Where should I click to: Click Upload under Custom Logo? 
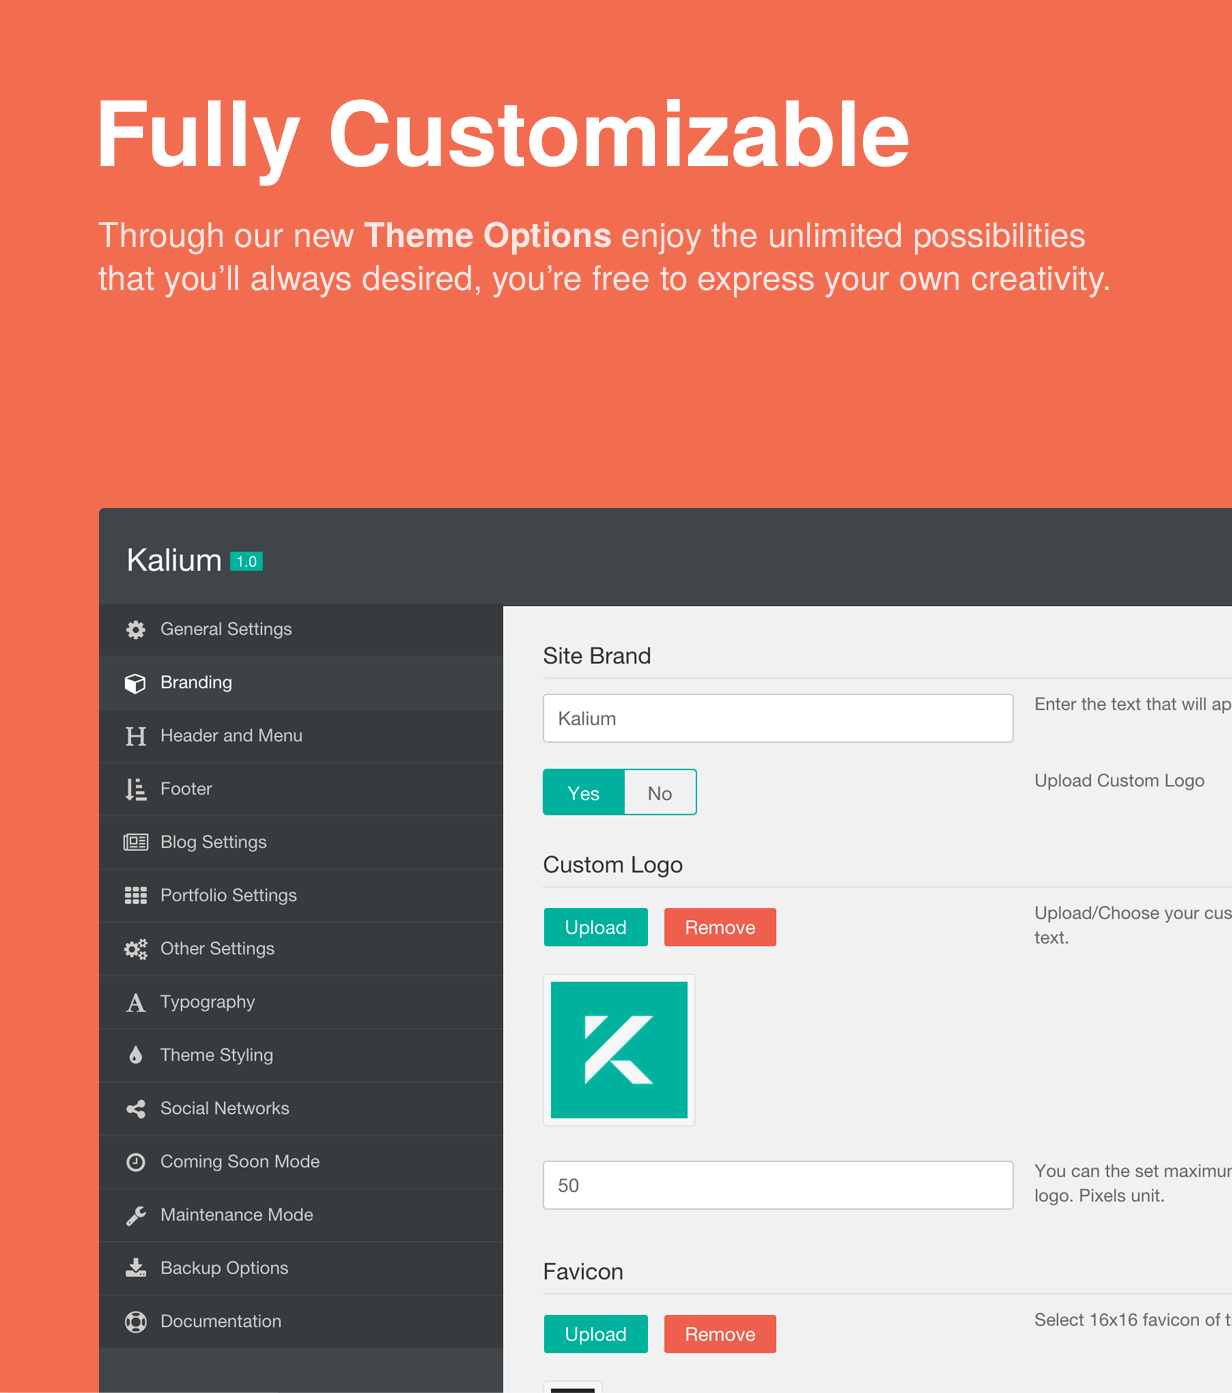click(x=595, y=927)
